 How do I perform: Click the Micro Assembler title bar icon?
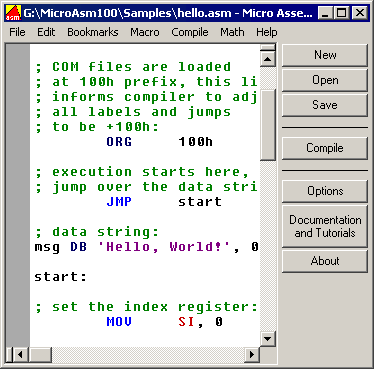coord(13,13)
